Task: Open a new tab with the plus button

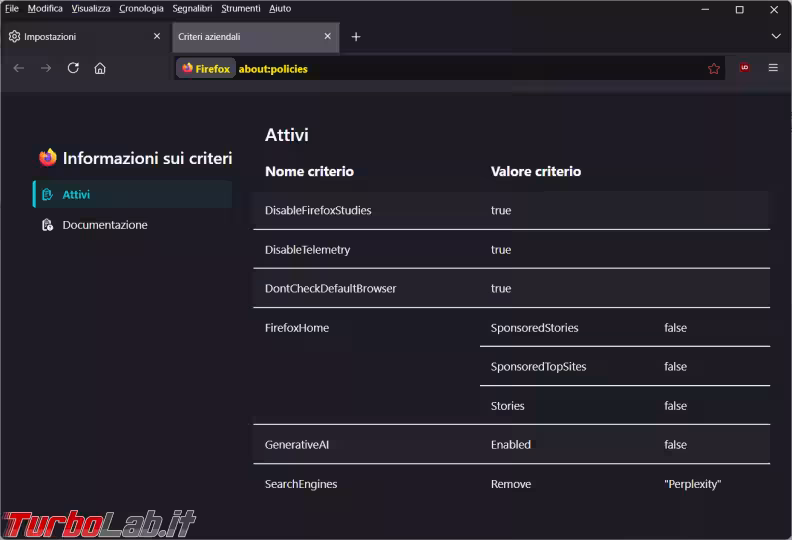Action: point(356,37)
